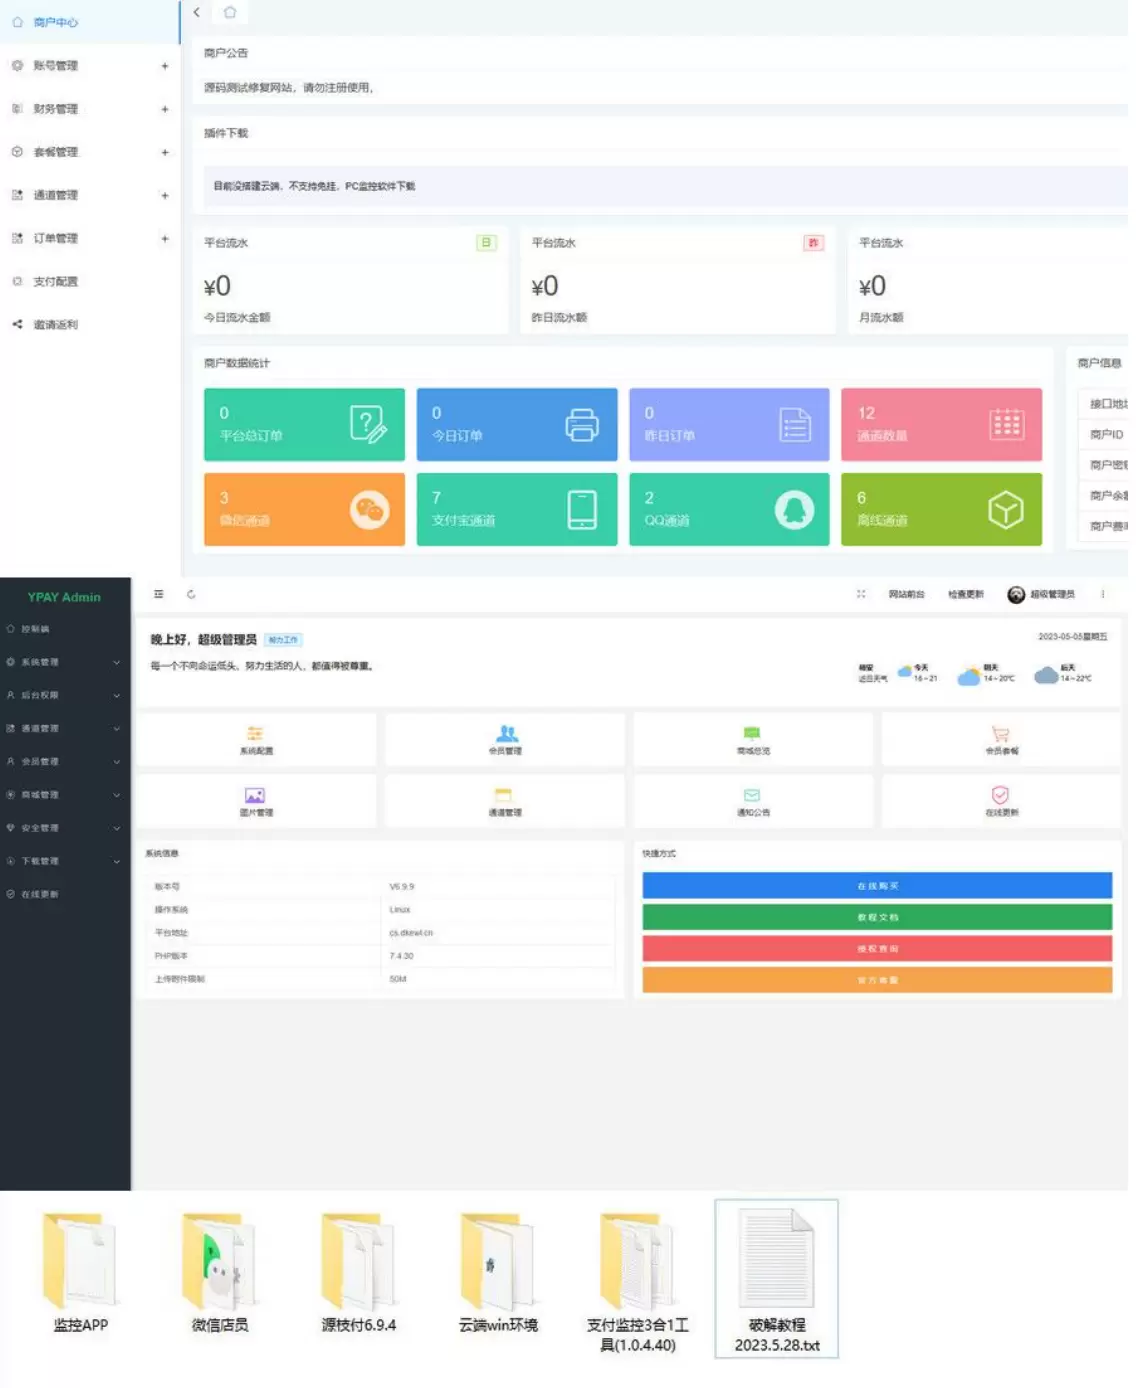Click the red 授权查询 button
Image resolution: width=1142 pixels, height=1388 pixels.
pyautogui.click(x=877, y=949)
